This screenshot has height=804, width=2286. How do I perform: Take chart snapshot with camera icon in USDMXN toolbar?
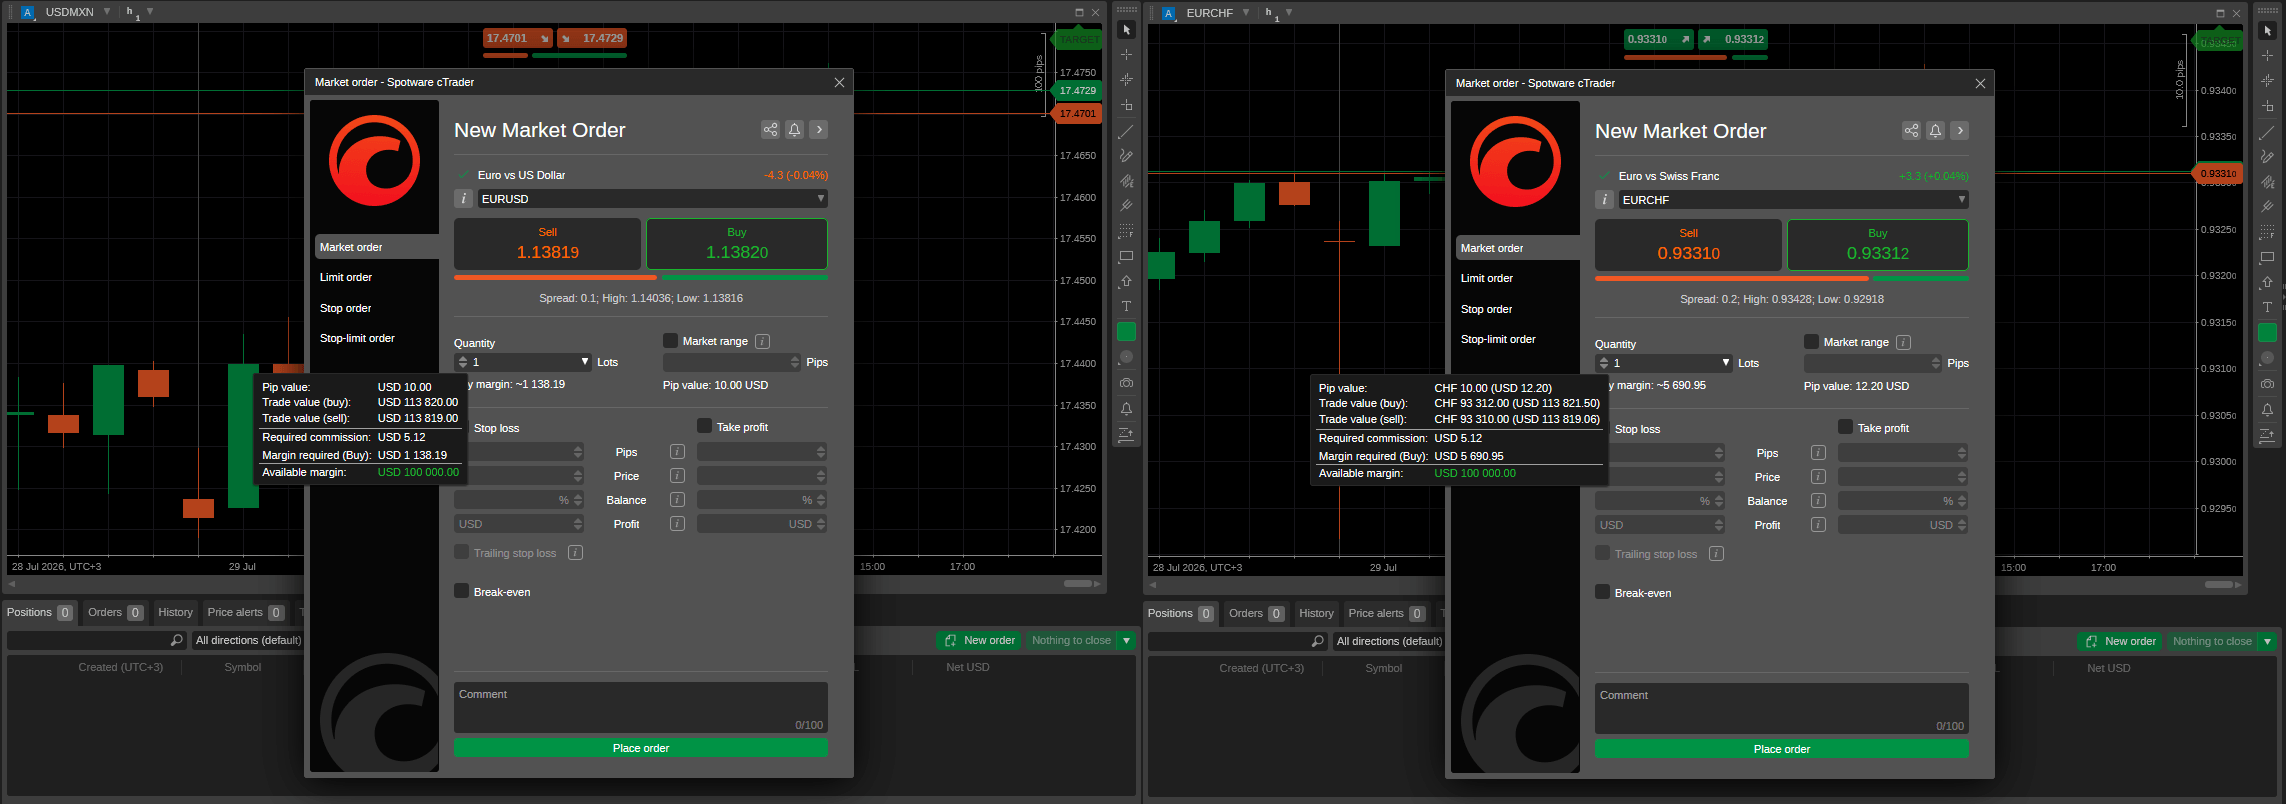[1126, 383]
